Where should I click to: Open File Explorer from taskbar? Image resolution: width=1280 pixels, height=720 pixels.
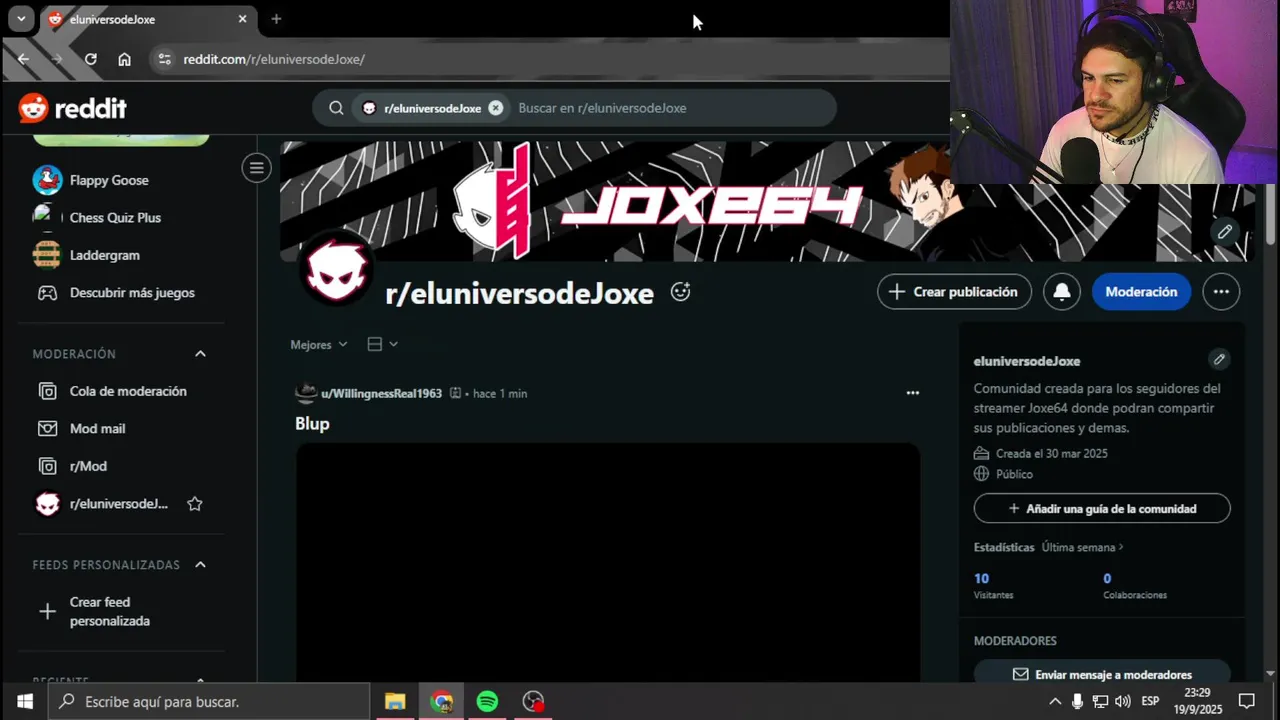tap(395, 701)
